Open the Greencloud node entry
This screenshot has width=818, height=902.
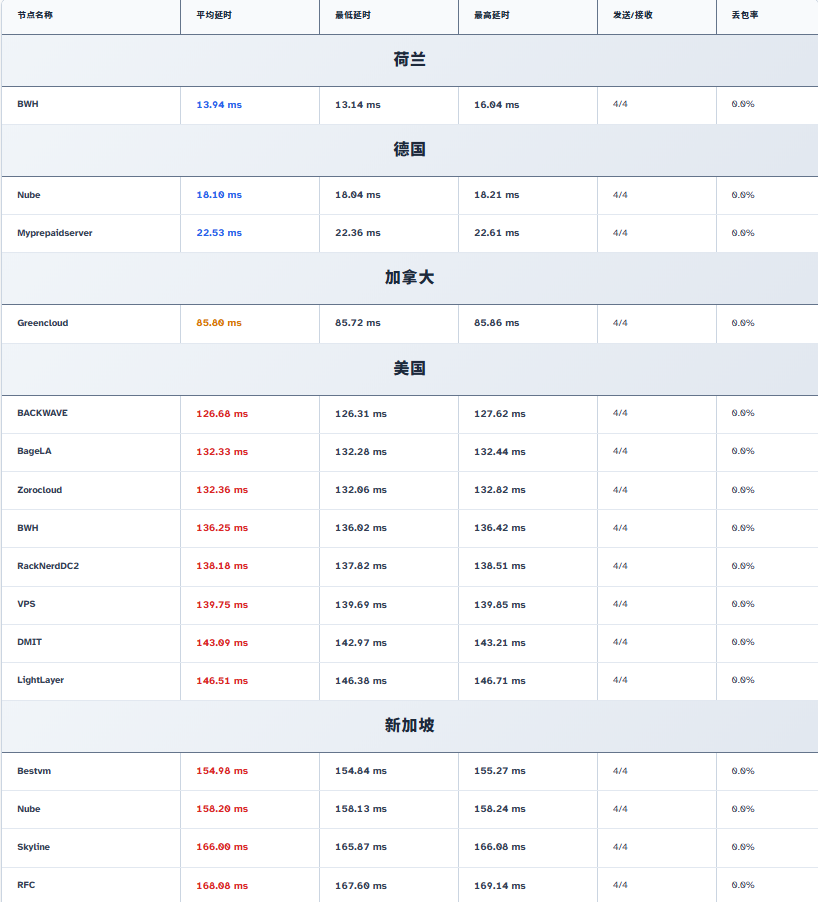[x=43, y=323]
